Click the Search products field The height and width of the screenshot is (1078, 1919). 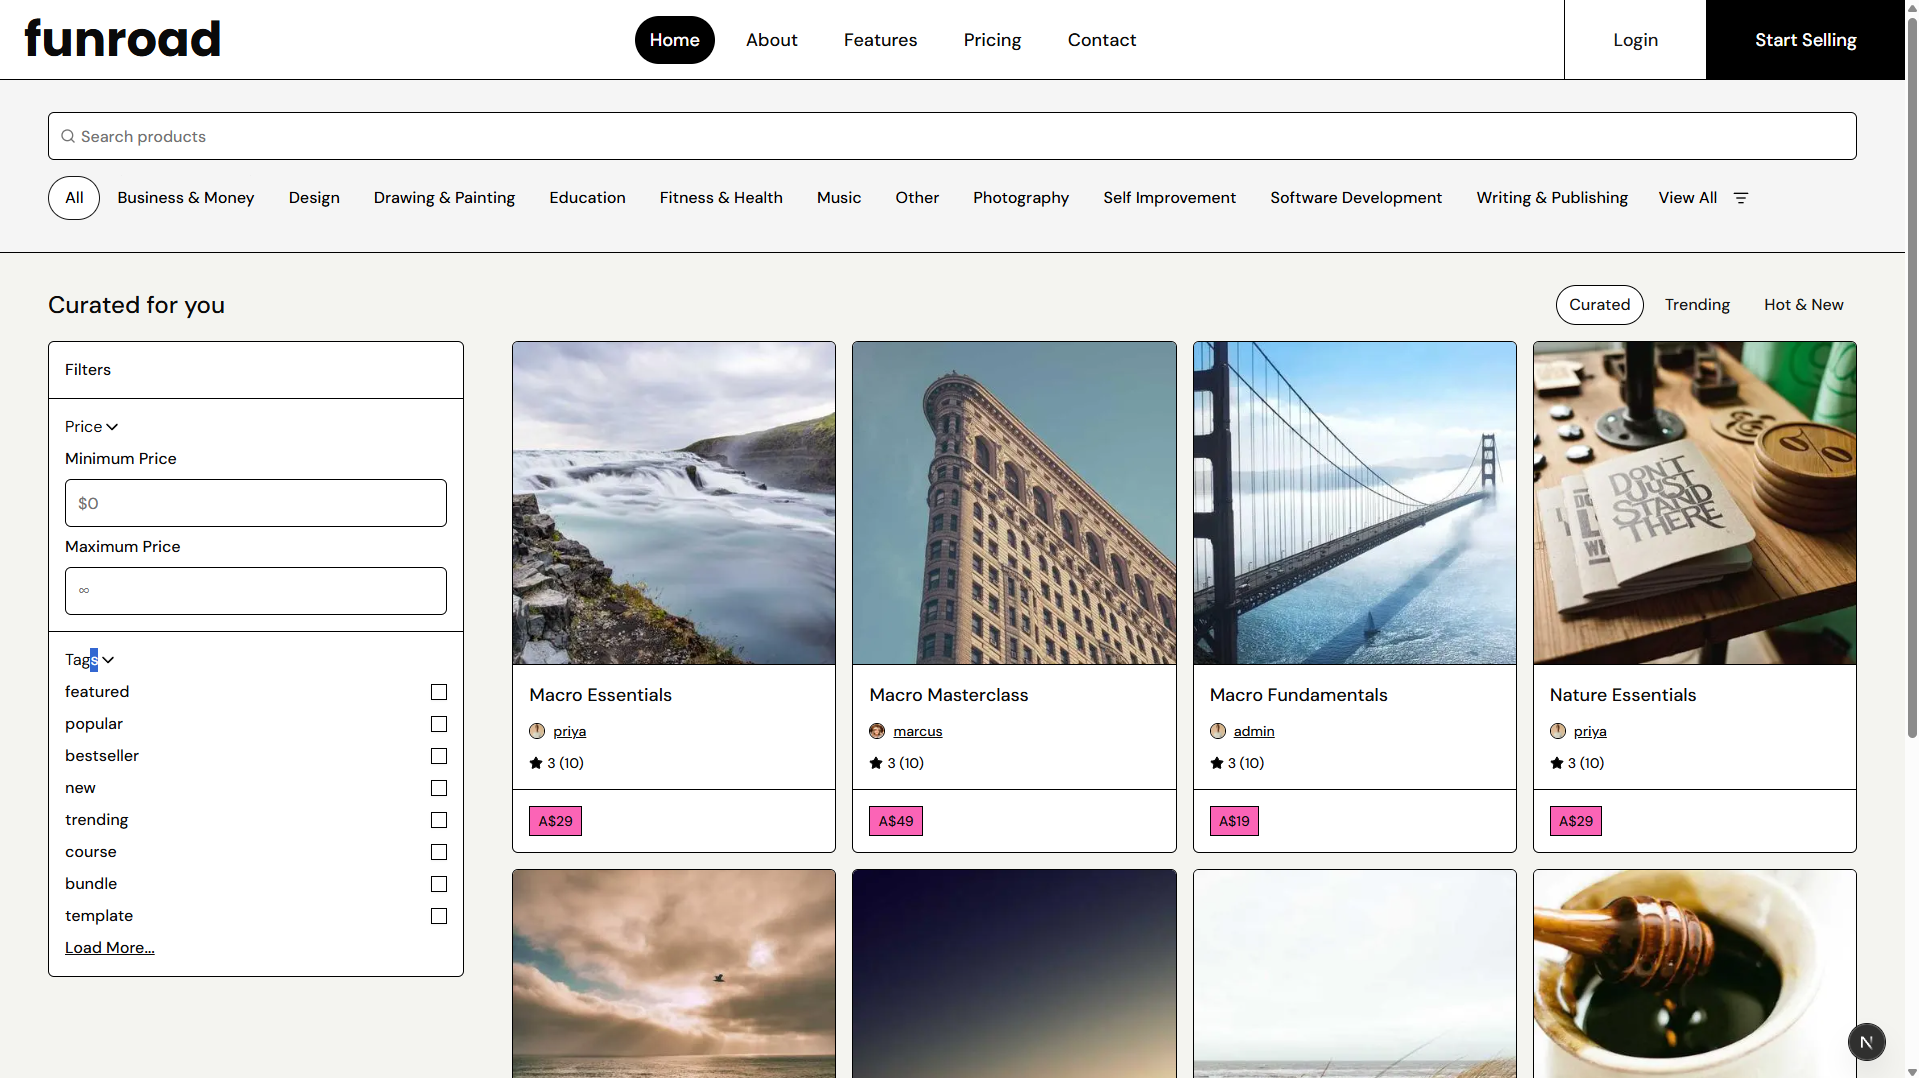(952, 136)
